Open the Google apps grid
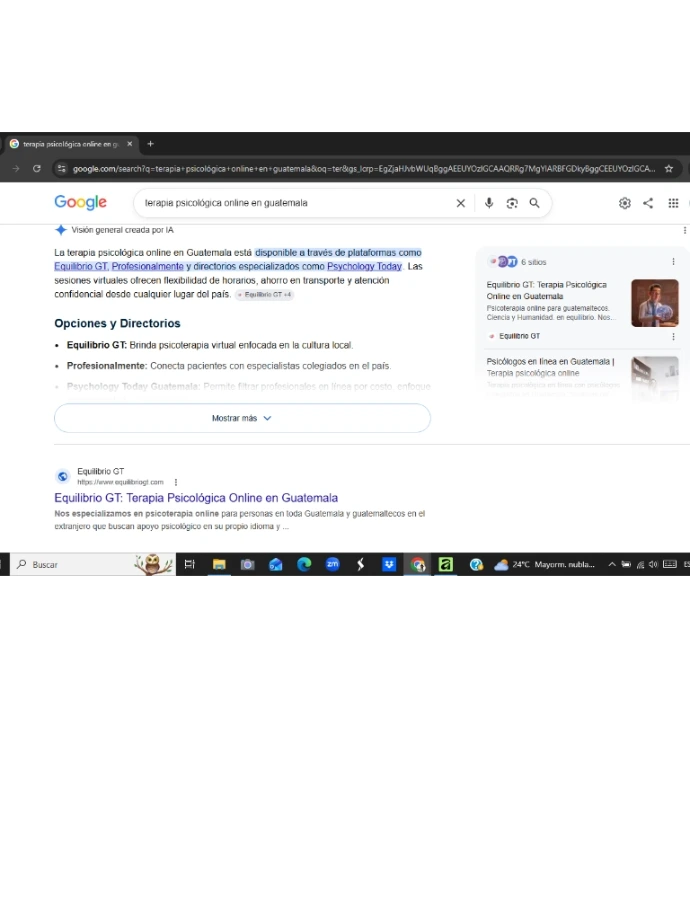This screenshot has height=920, width=690. pyautogui.click(x=673, y=203)
